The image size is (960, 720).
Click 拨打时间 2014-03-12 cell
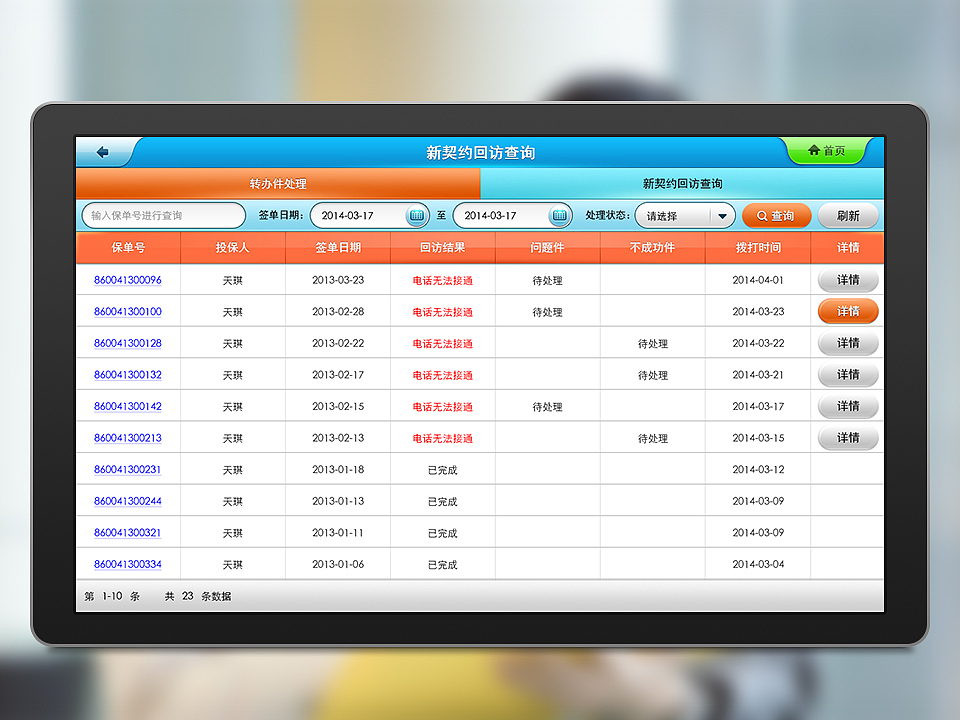click(x=758, y=470)
